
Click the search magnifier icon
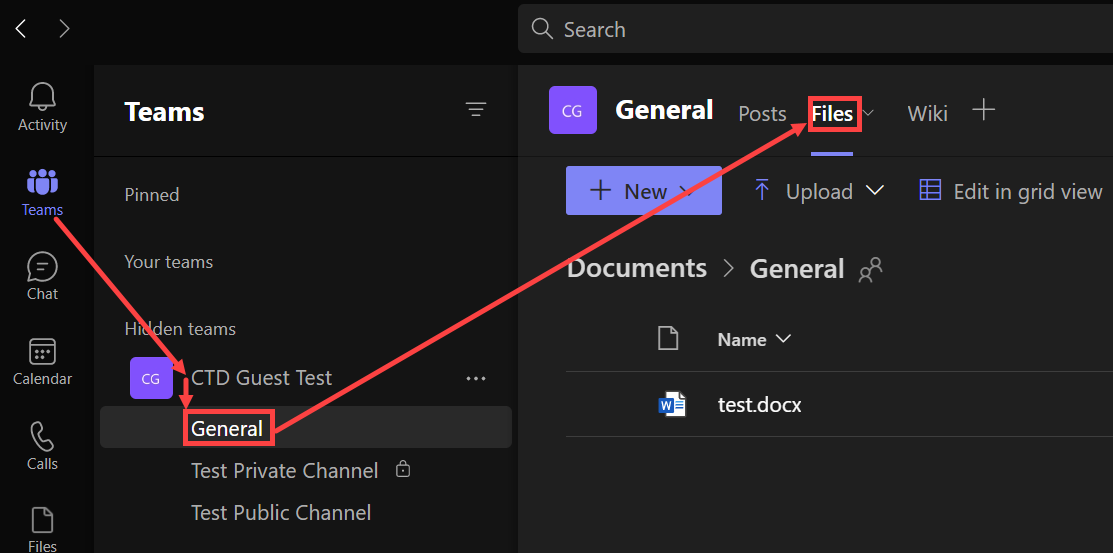(x=542, y=29)
